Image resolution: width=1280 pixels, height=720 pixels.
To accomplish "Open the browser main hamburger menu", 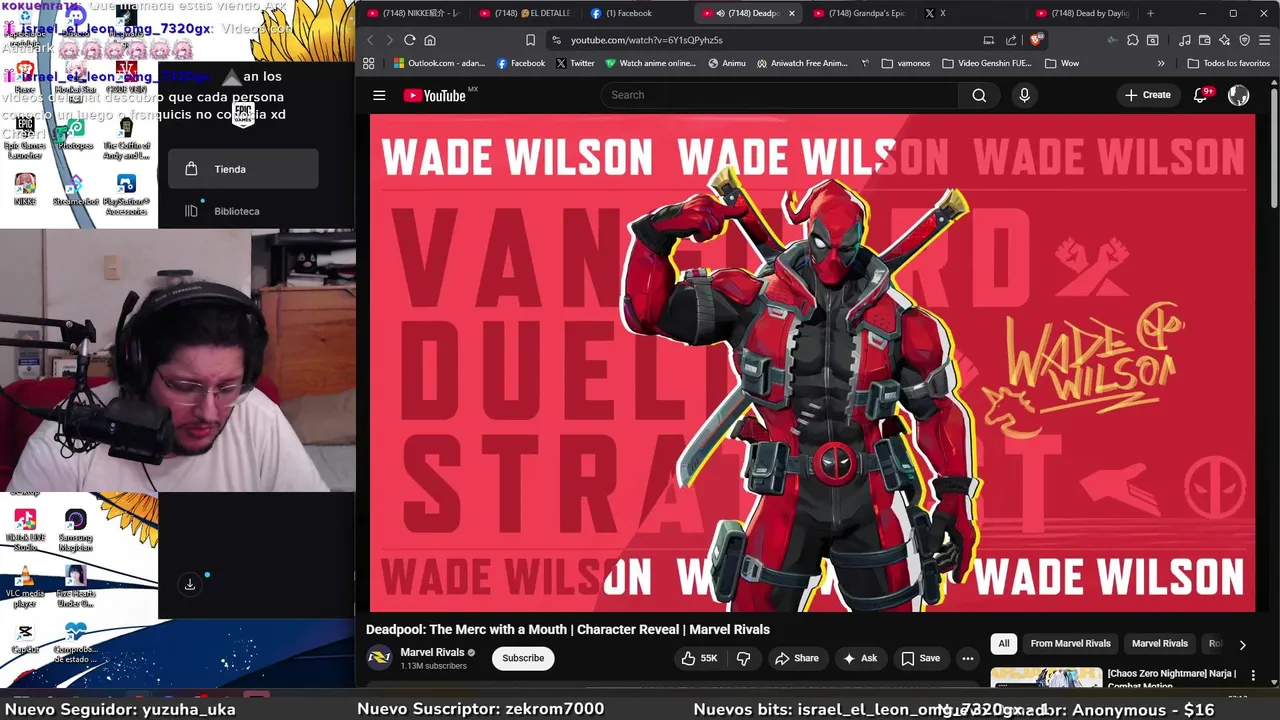I will (1265, 40).
